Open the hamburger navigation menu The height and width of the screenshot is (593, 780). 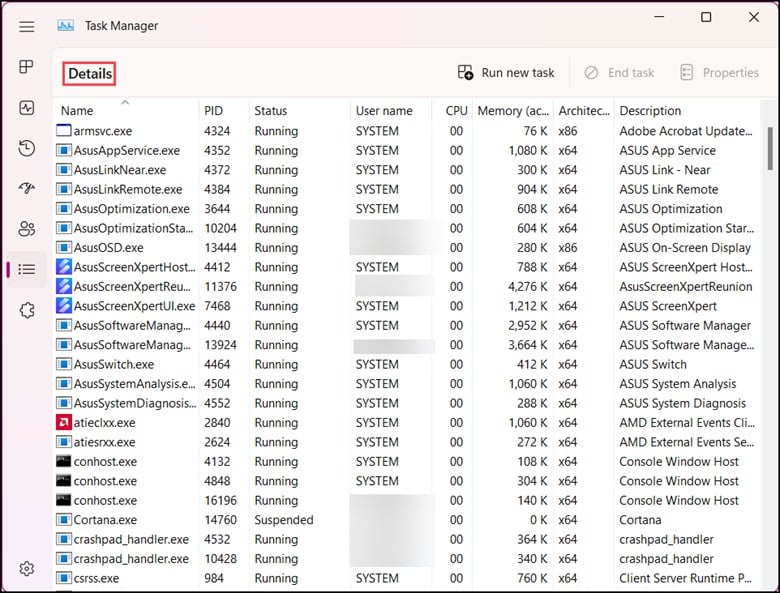tap(27, 26)
